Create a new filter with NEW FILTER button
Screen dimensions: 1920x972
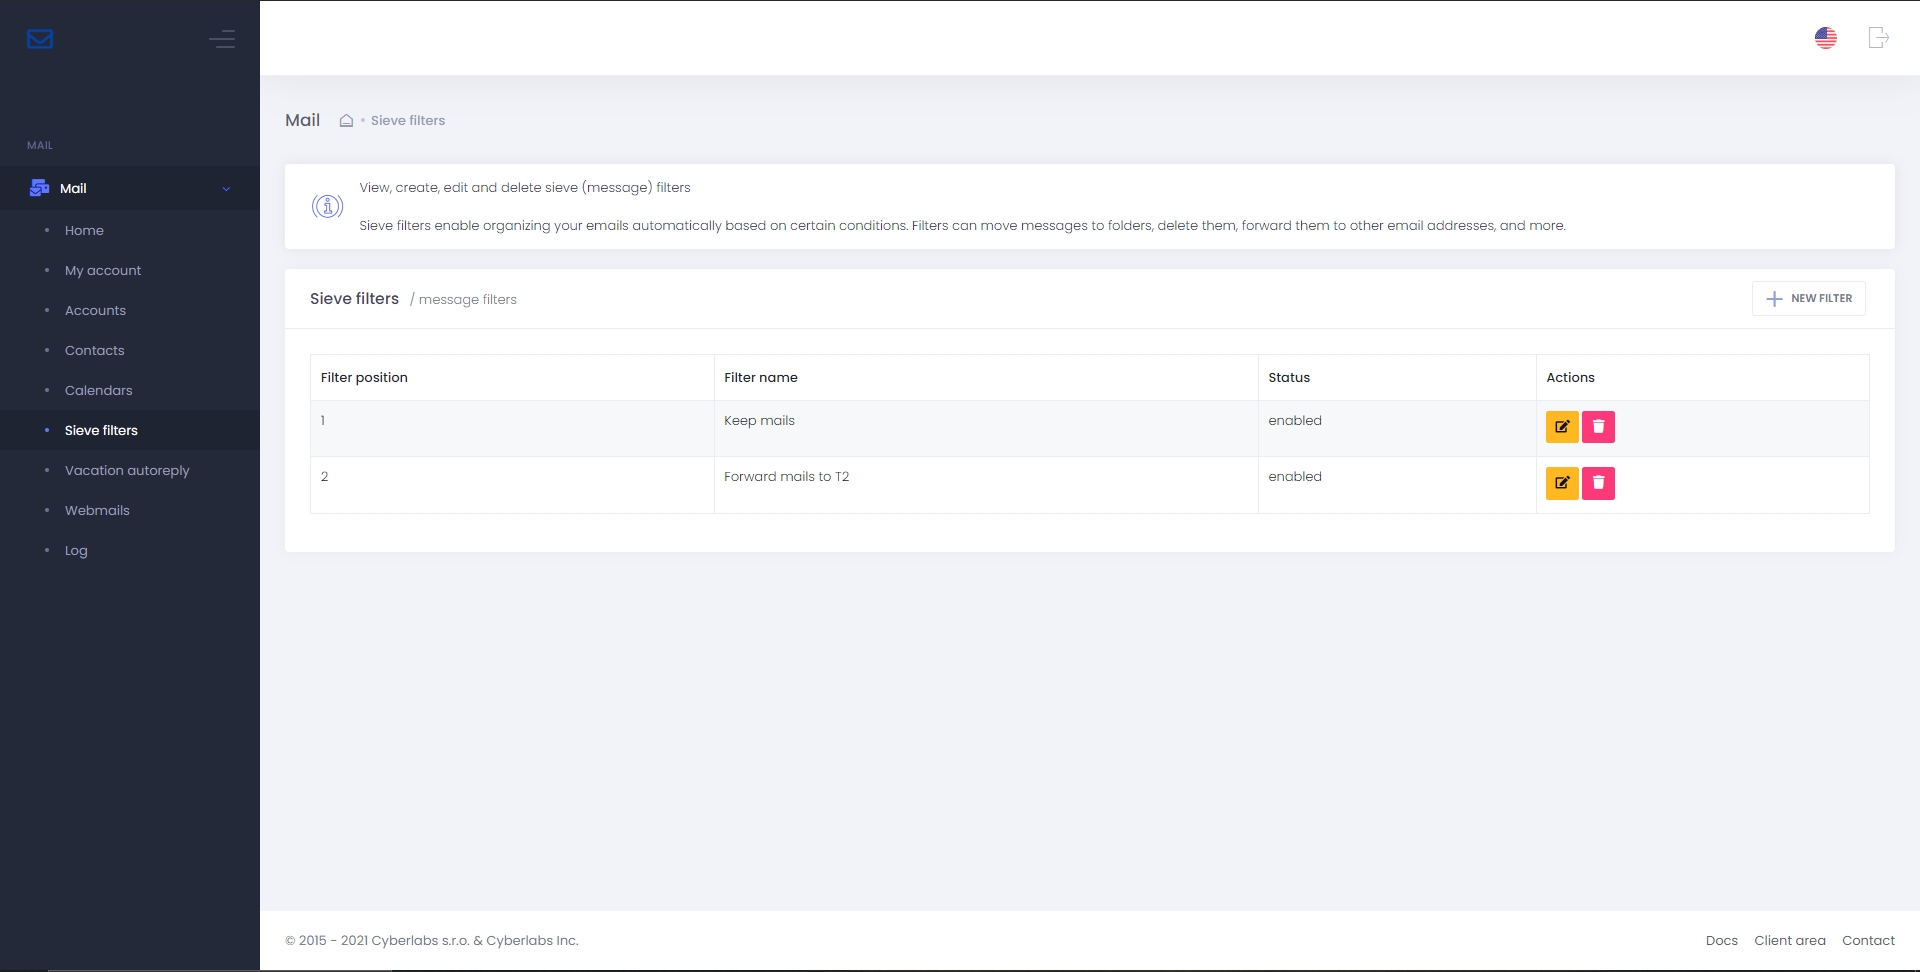click(1808, 299)
